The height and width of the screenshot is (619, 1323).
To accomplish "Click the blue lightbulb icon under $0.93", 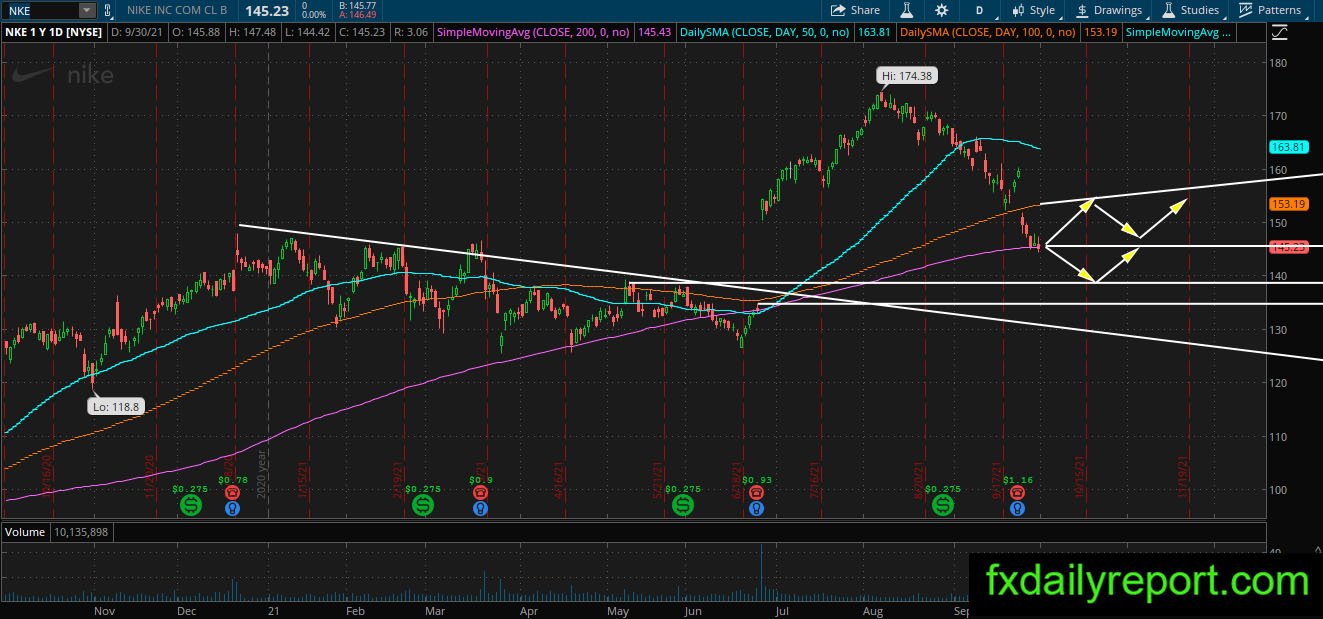I will click(x=757, y=508).
